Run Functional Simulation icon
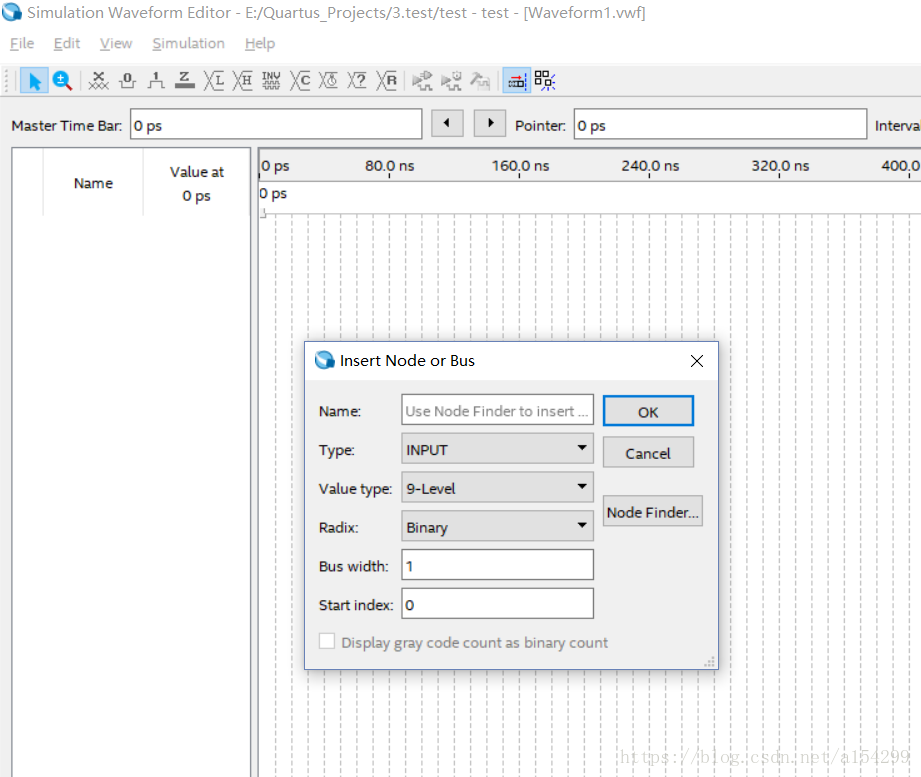This screenshot has width=921, height=777. [x=422, y=80]
